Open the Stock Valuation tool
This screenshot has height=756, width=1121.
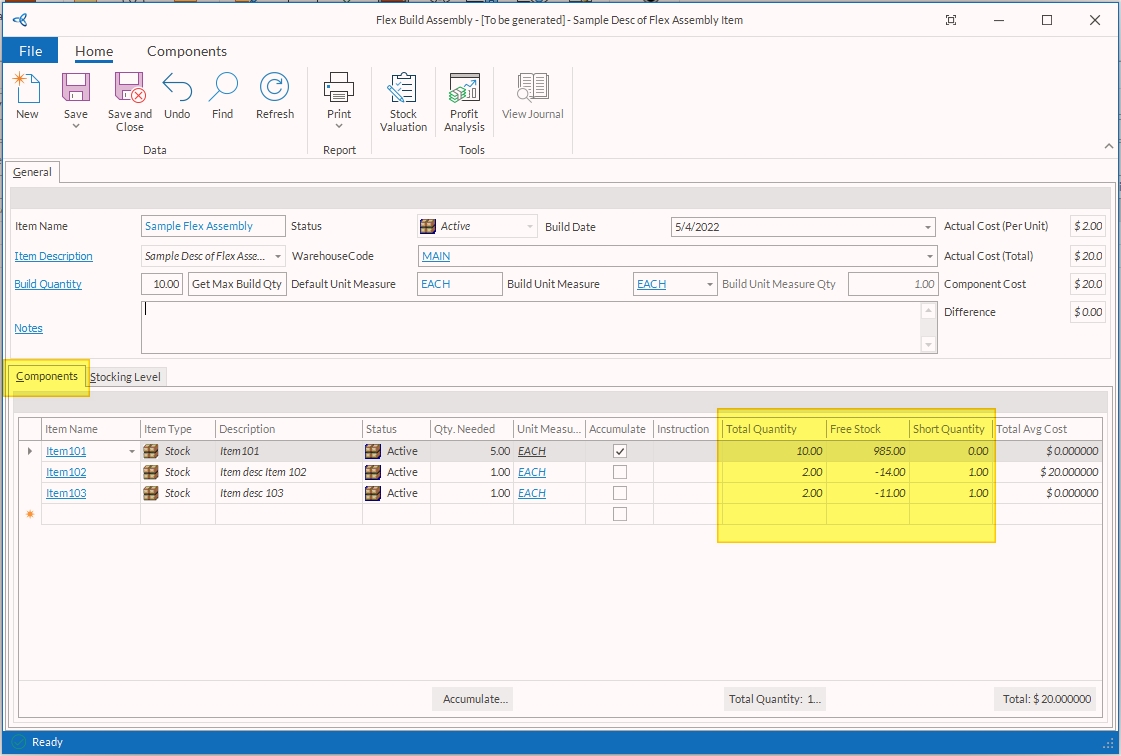tap(403, 89)
